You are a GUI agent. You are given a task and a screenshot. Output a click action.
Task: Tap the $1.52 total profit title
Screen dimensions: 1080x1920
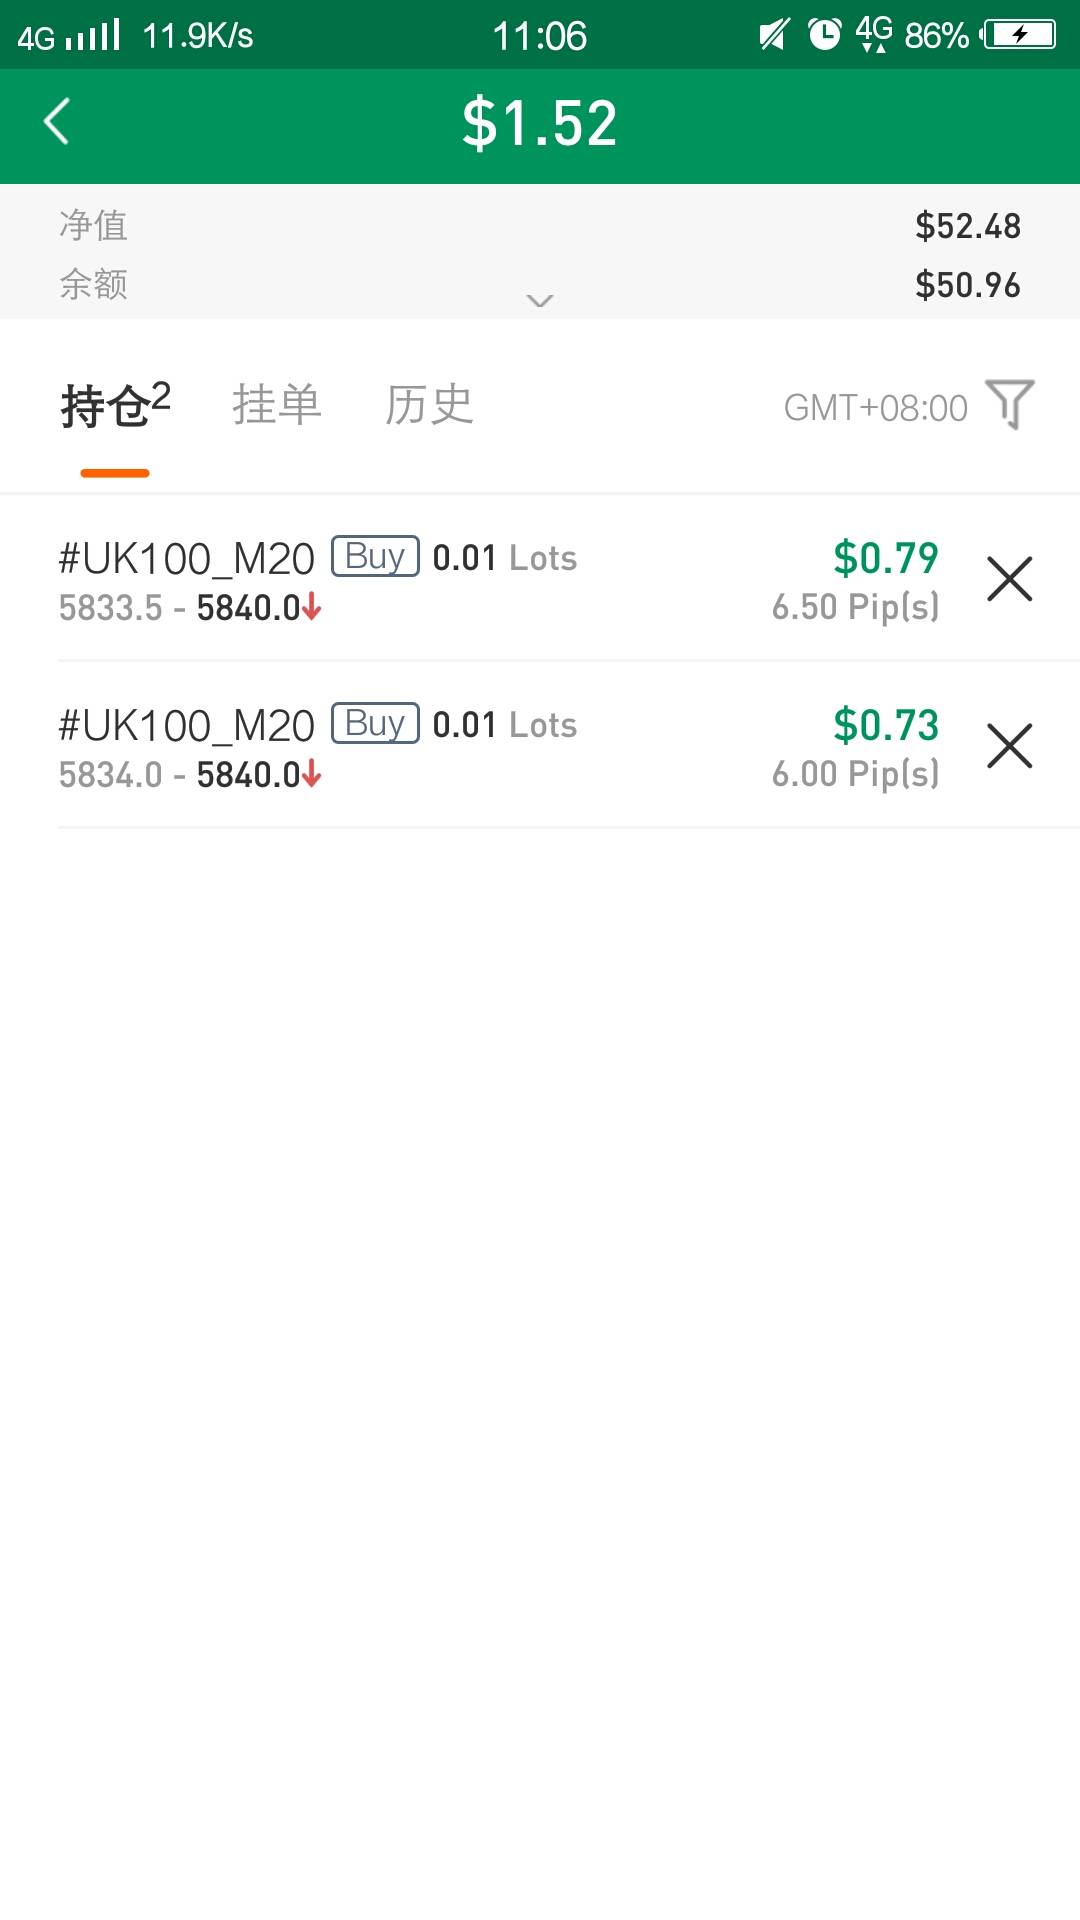(x=540, y=124)
